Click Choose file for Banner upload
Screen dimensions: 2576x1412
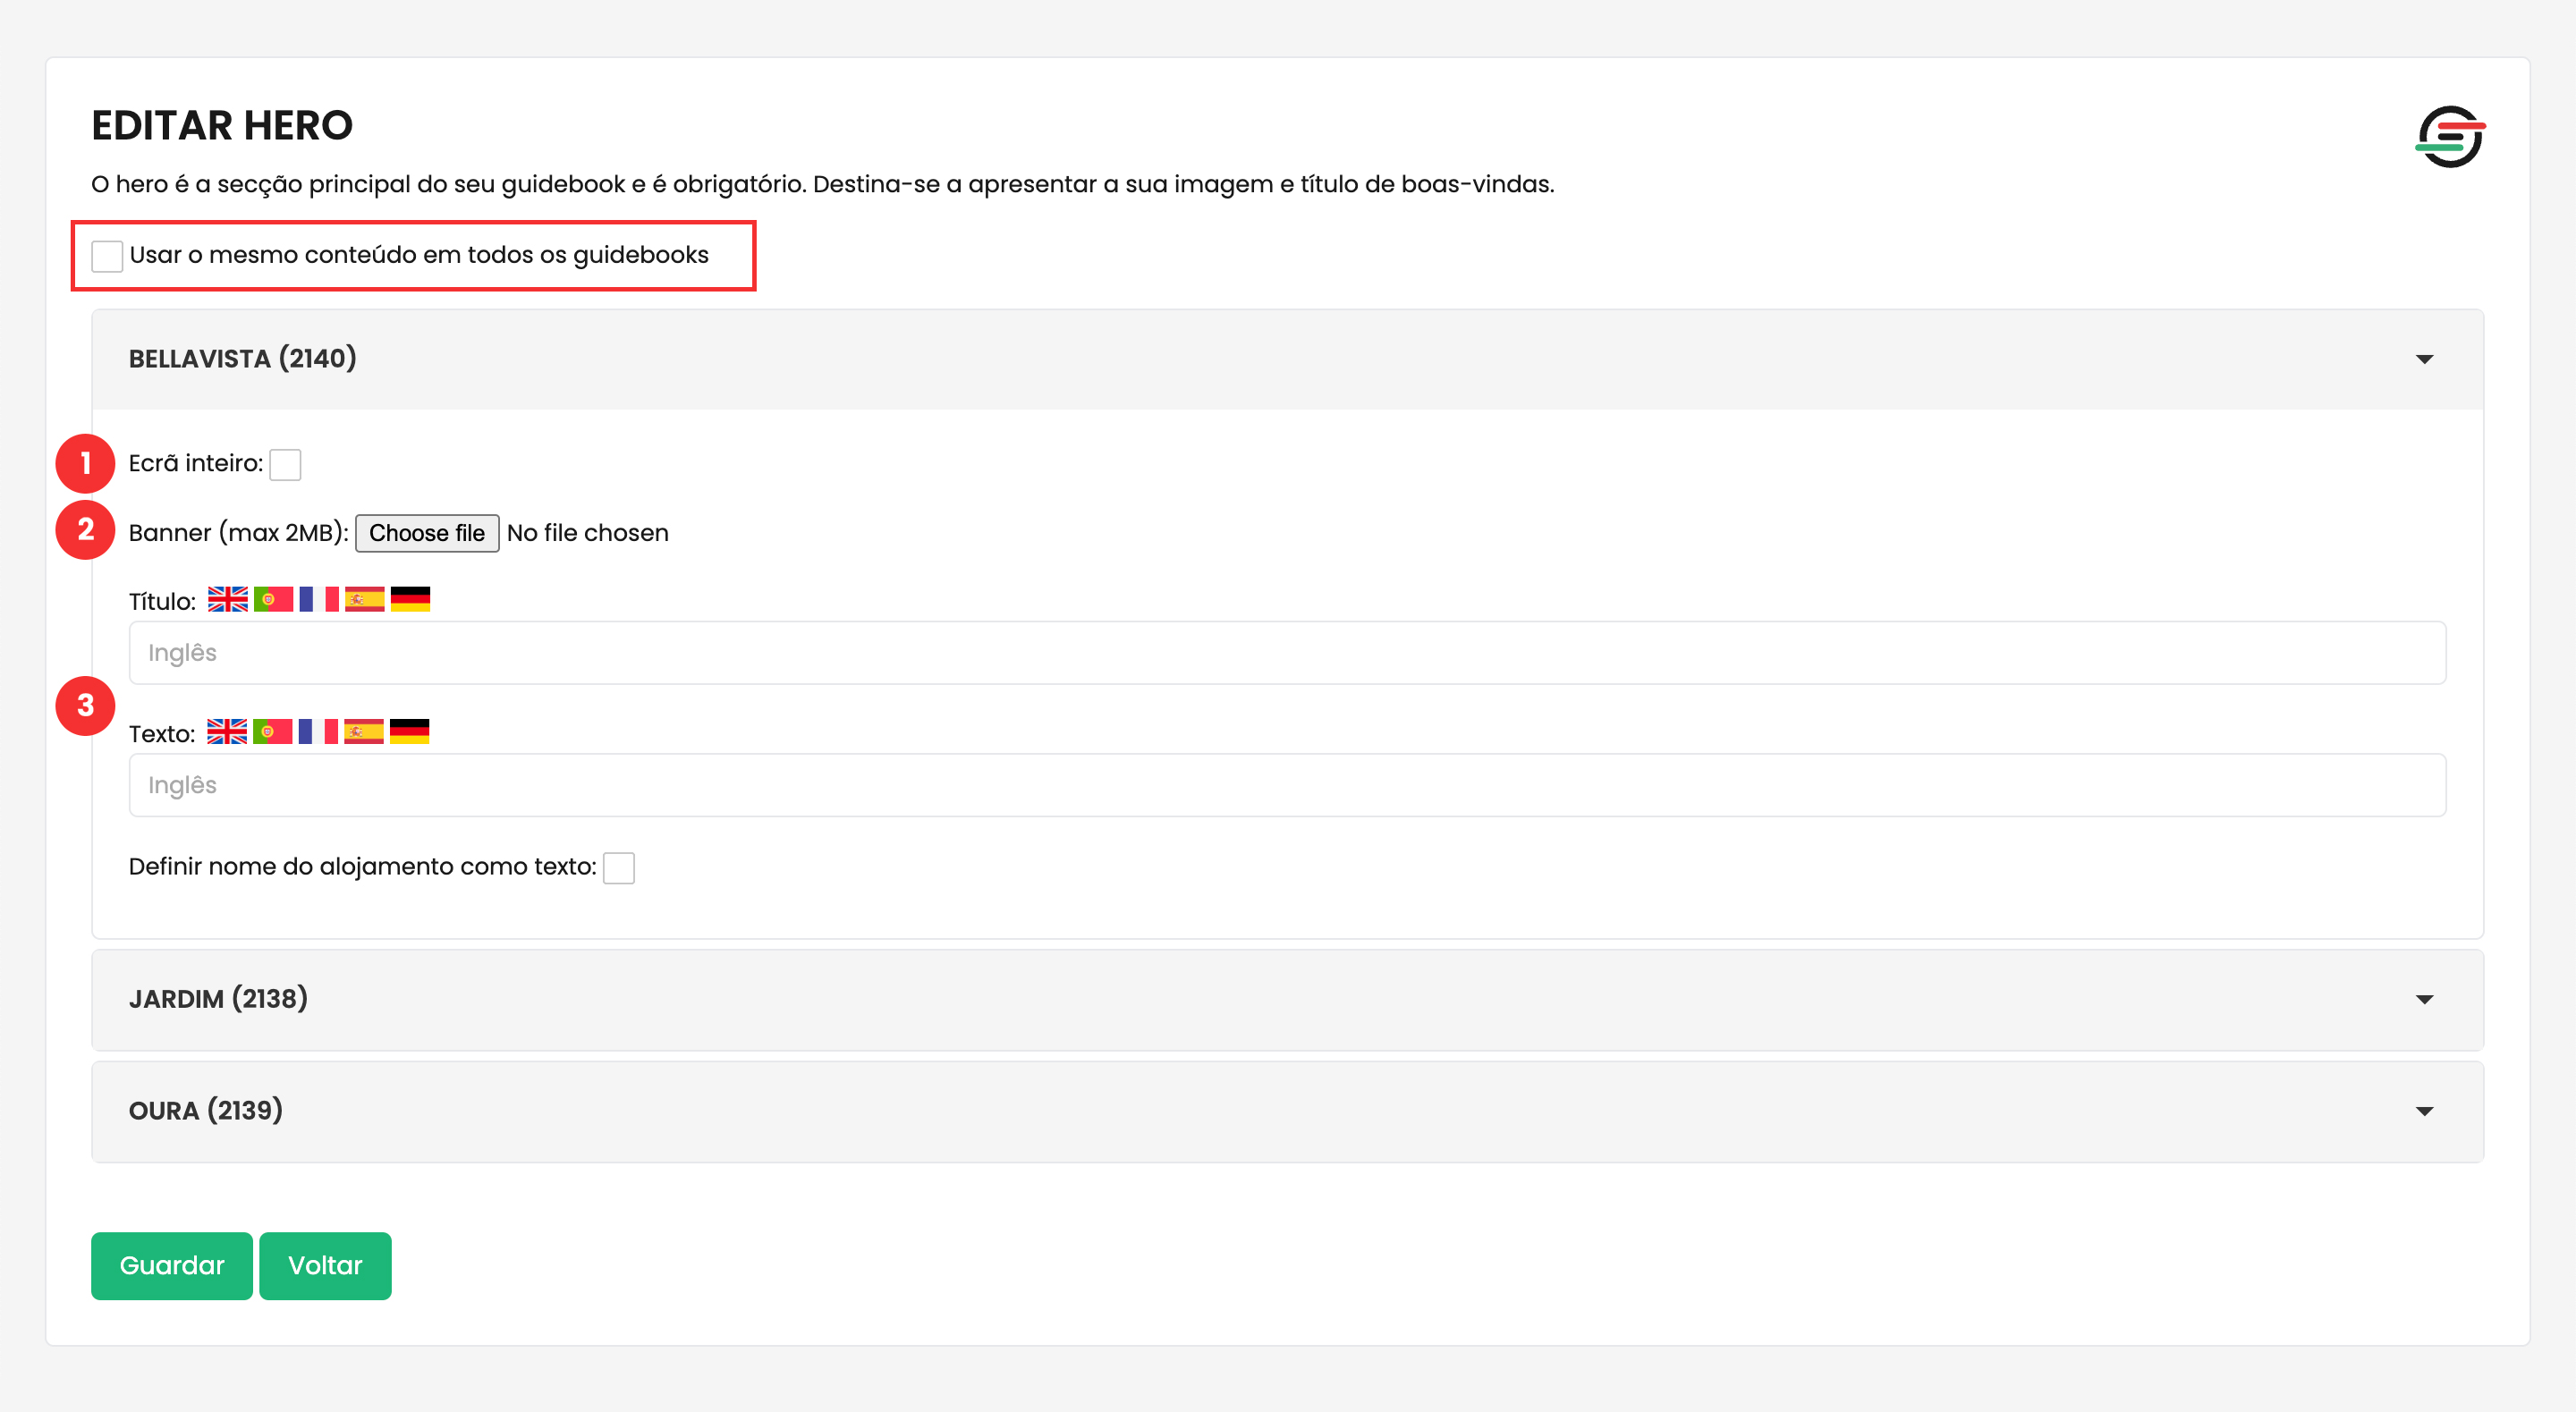coord(427,533)
